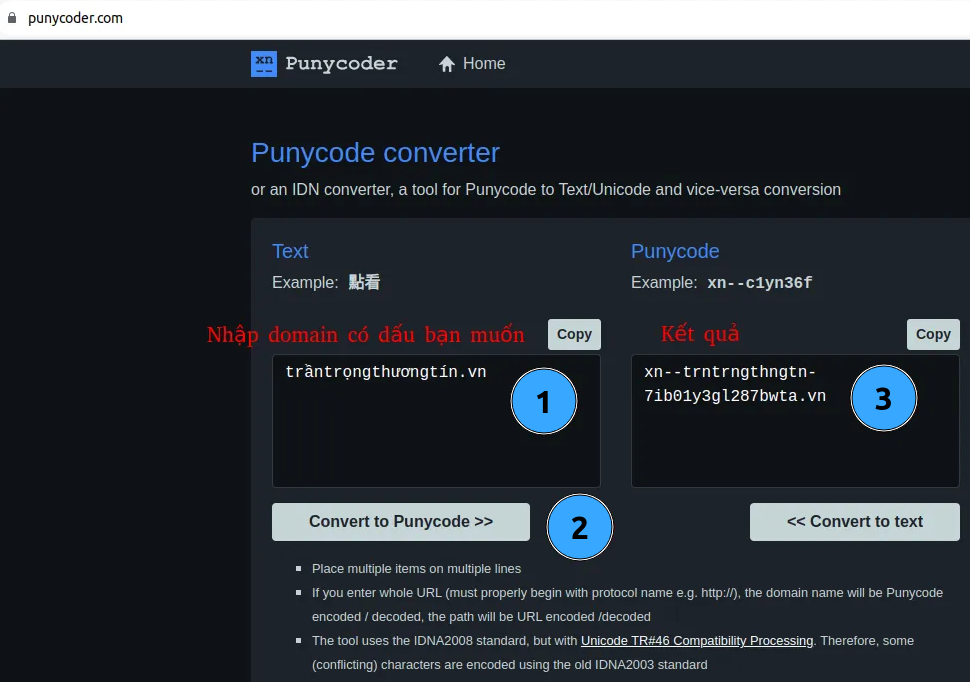Click the blue circle numbered 2
Image resolution: width=970 pixels, height=682 pixels.
click(x=579, y=527)
